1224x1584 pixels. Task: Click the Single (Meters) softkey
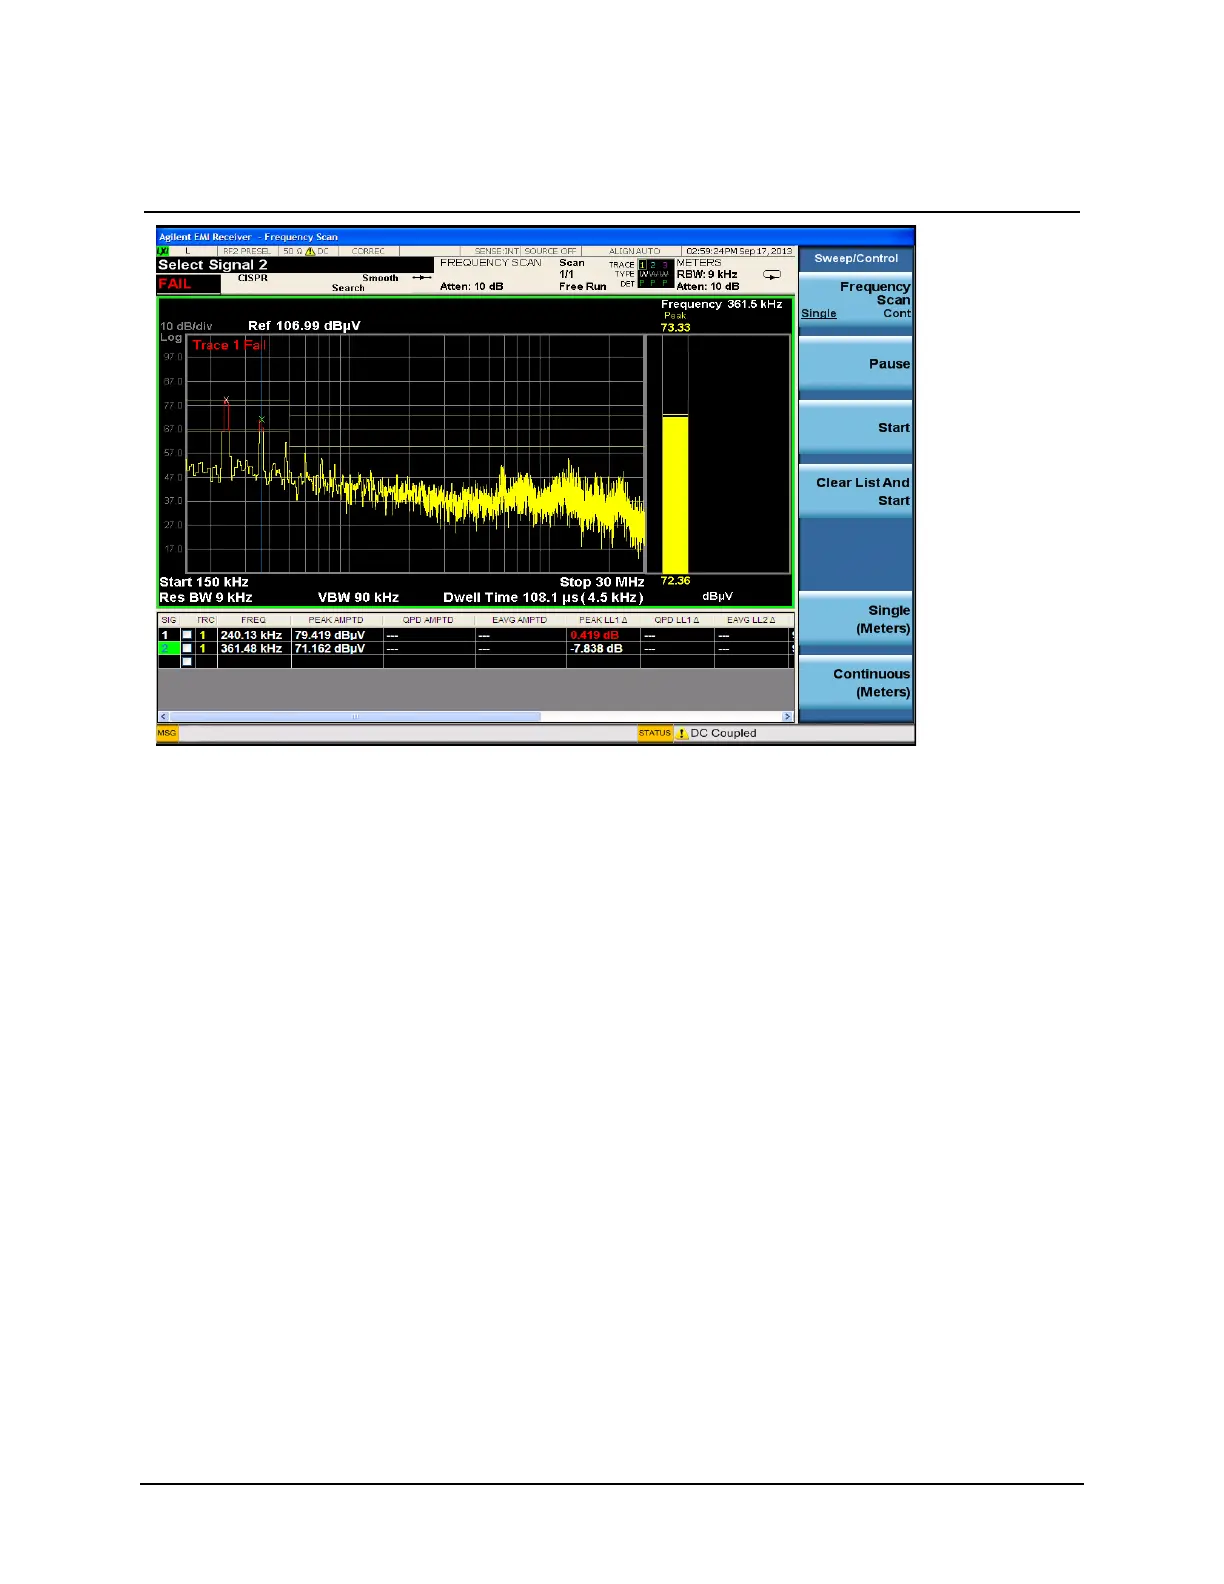[x=856, y=619]
